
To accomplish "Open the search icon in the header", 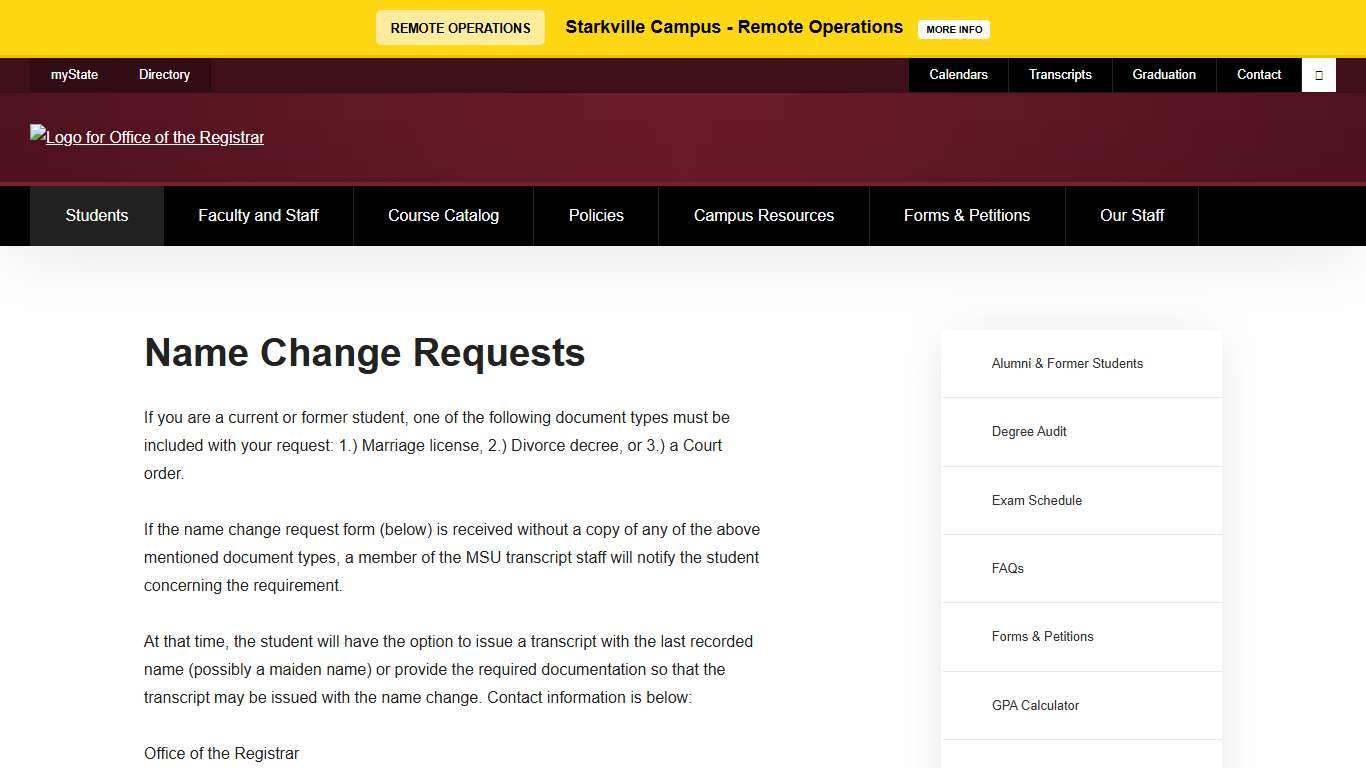I will (x=1318, y=75).
